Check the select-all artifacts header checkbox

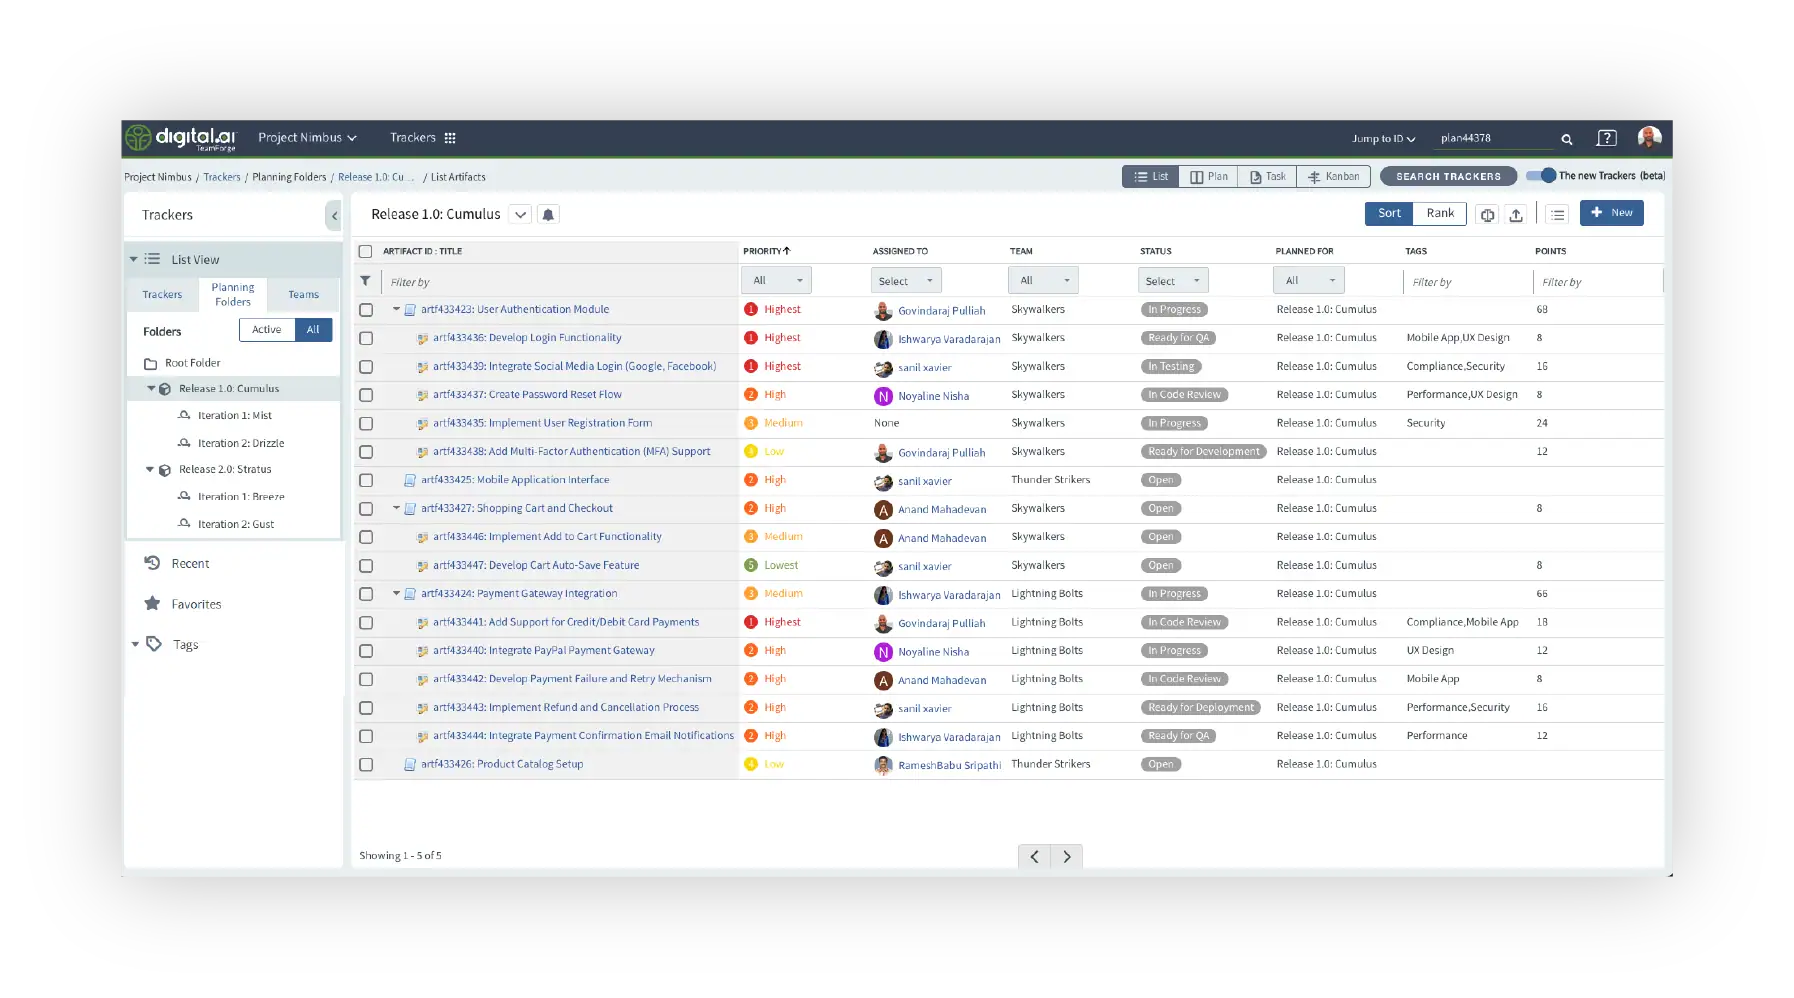click(x=366, y=252)
